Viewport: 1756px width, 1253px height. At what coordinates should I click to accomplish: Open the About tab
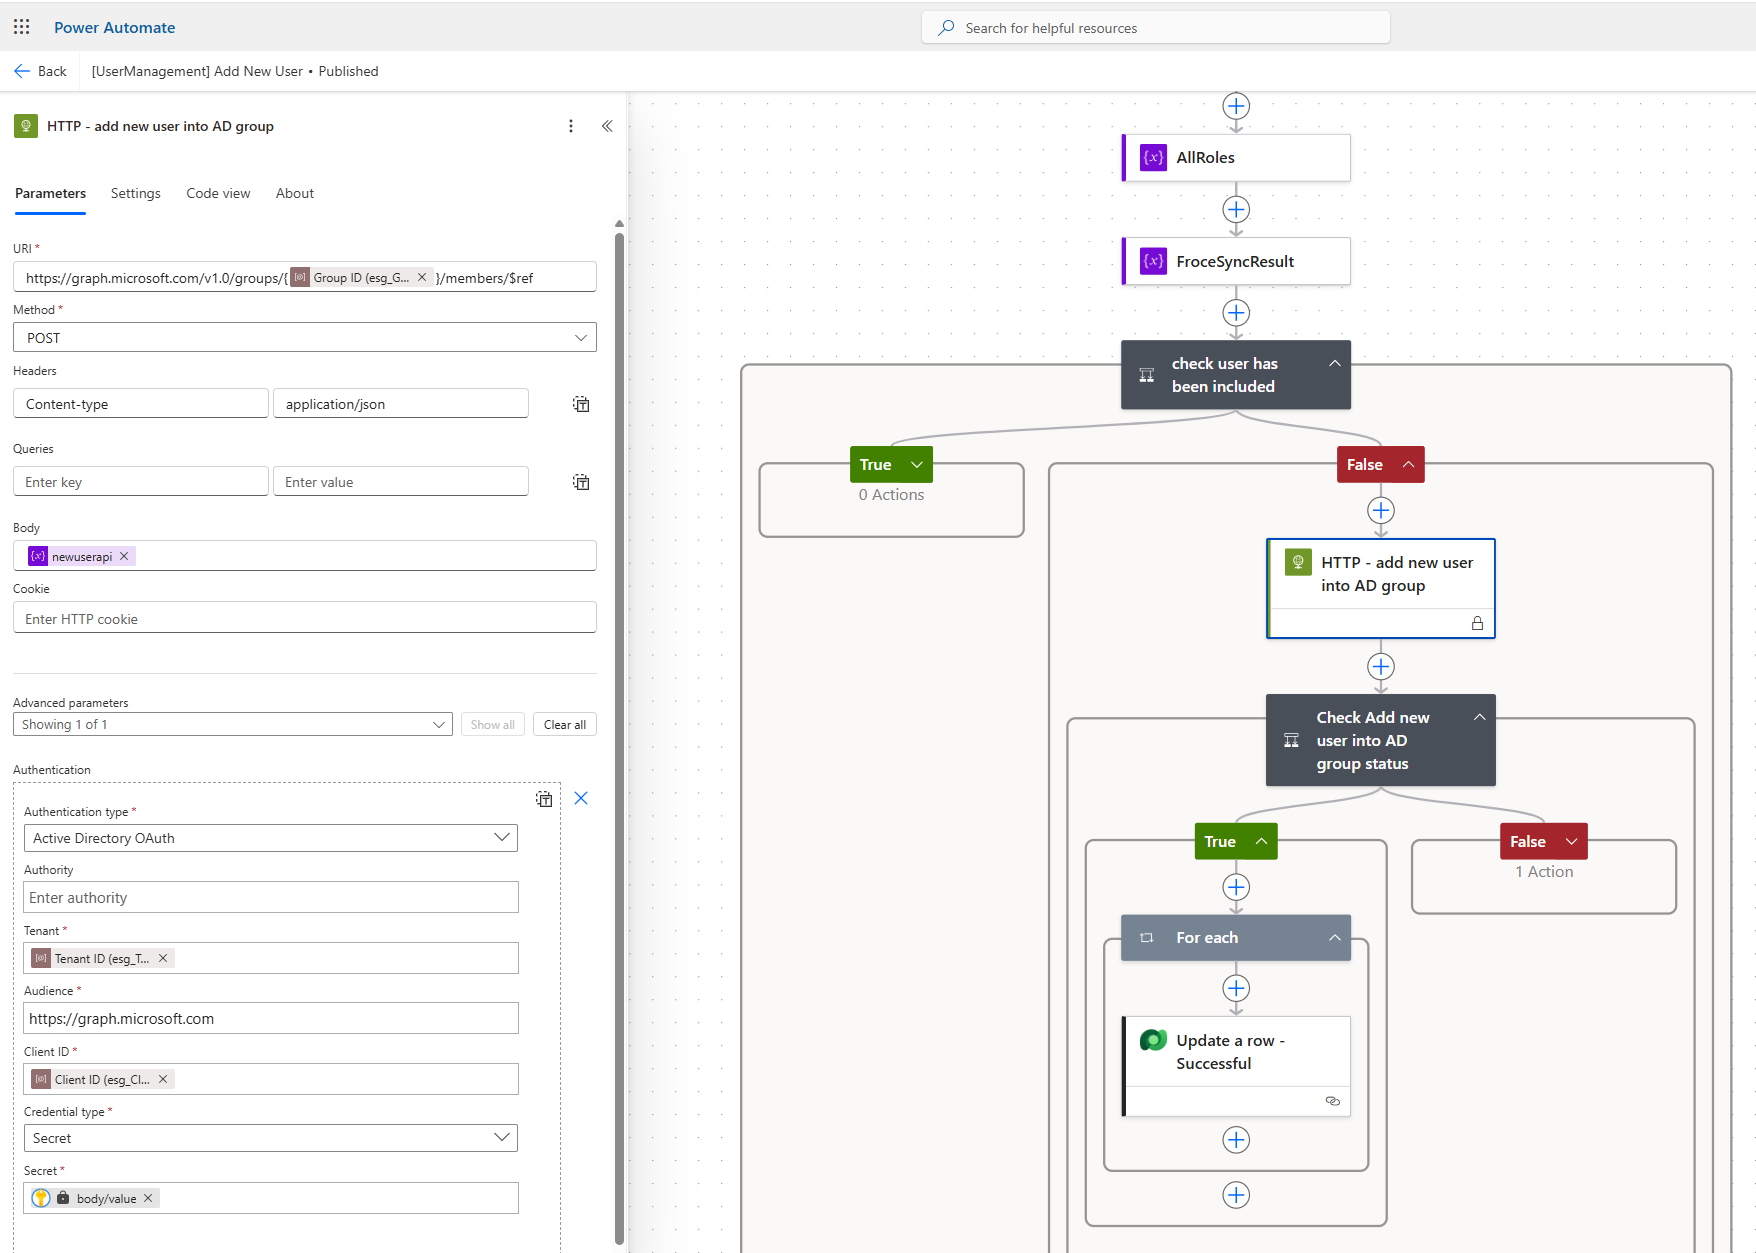(x=295, y=193)
